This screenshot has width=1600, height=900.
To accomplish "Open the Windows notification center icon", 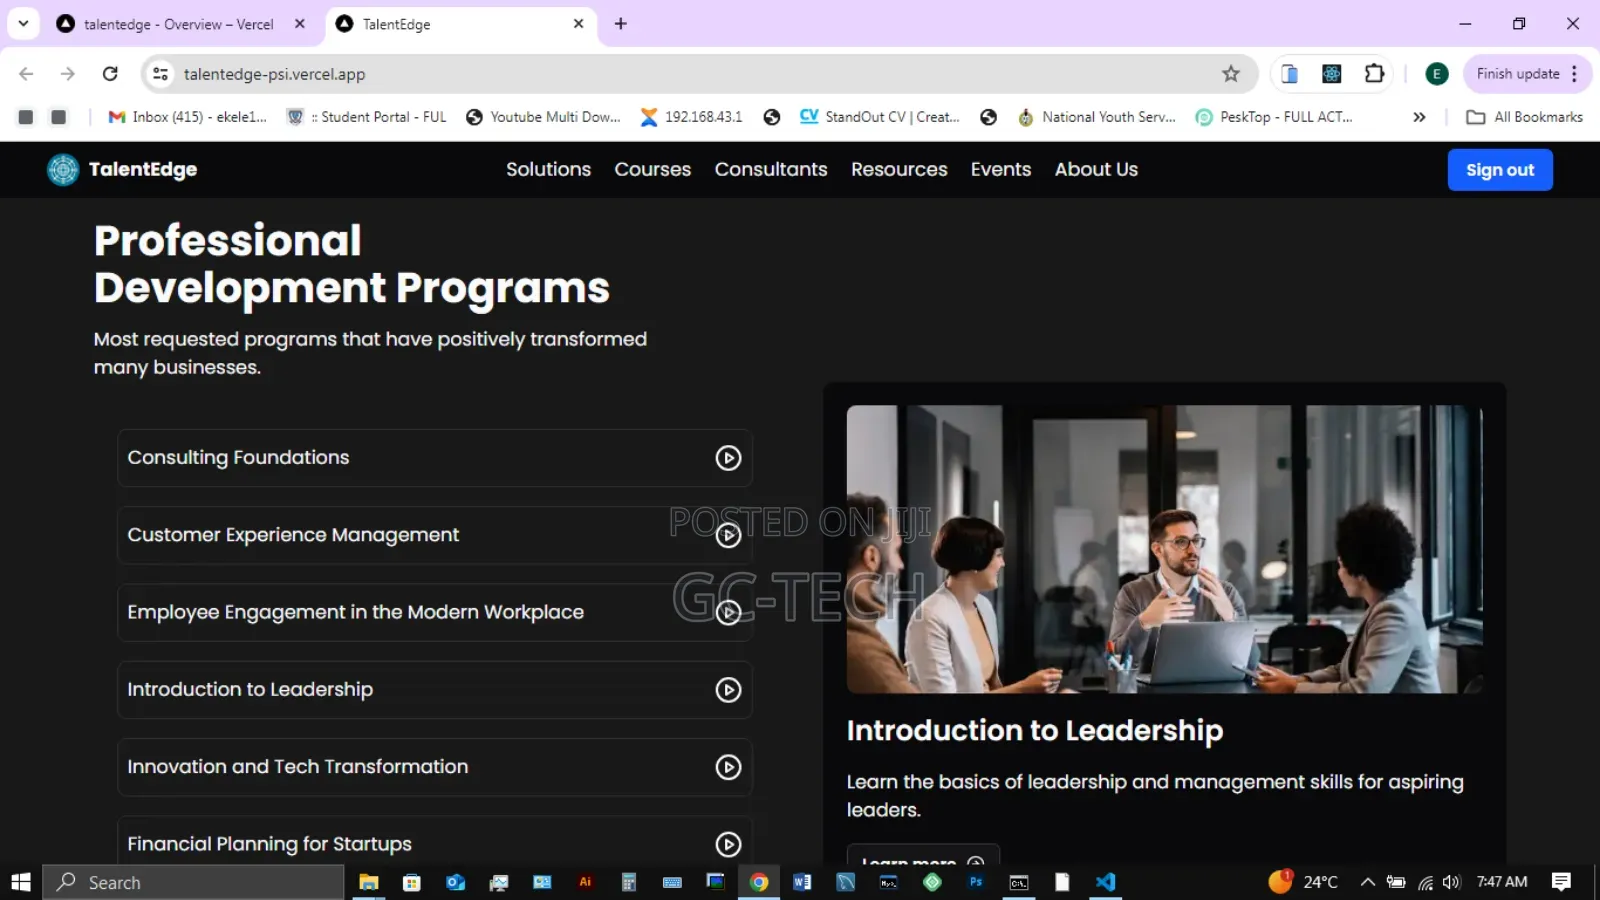I will pyautogui.click(x=1561, y=882).
